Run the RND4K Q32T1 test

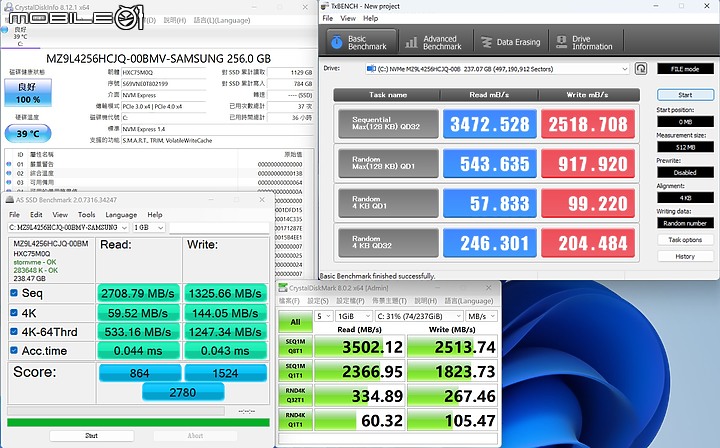295,396
